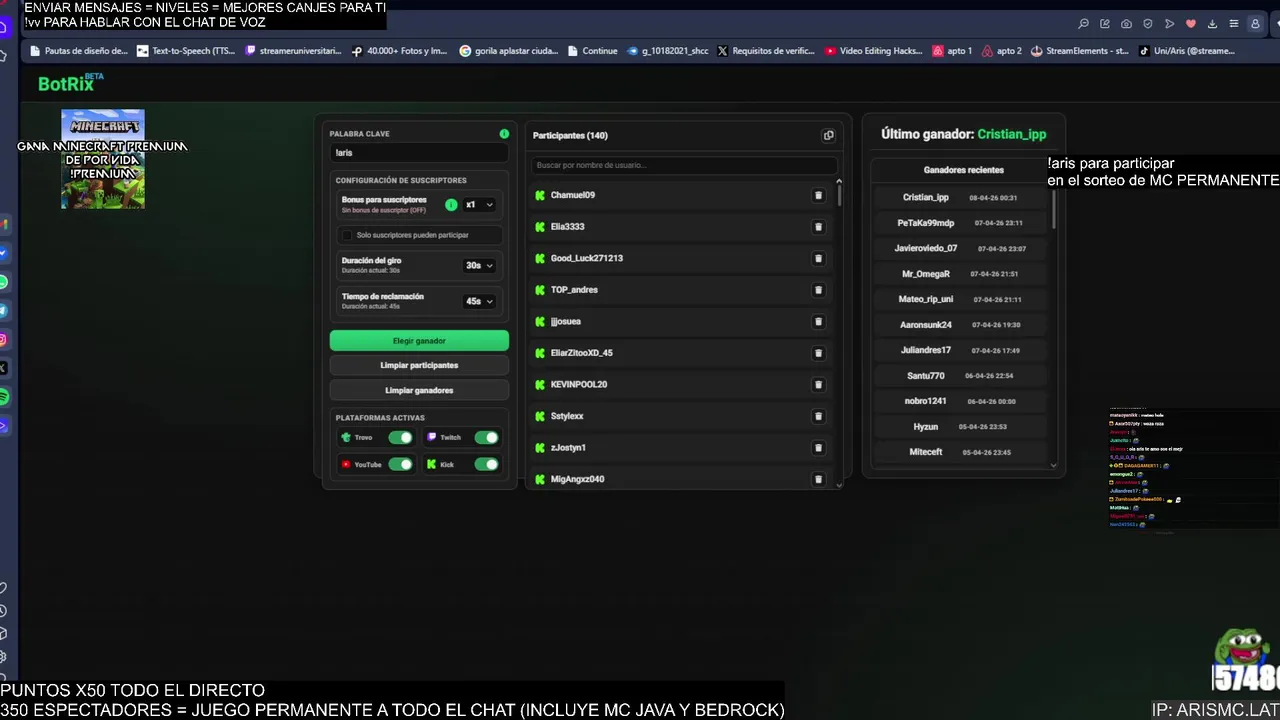Image resolution: width=1280 pixels, height=720 pixels.
Task: Select recent winner Cristian_ipp row
Action: [x=961, y=198]
